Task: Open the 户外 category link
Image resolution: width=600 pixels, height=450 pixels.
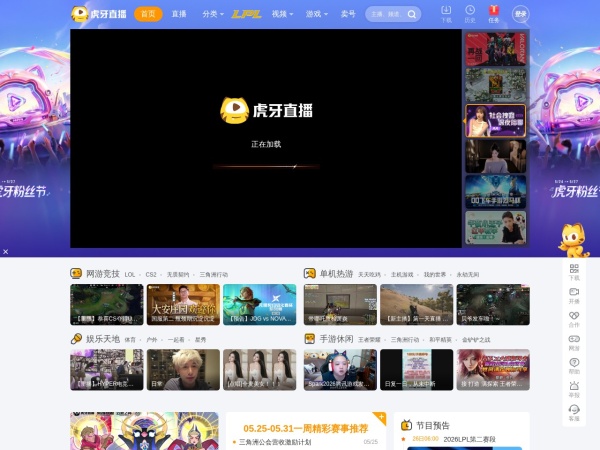Action: pyautogui.click(x=152, y=340)
